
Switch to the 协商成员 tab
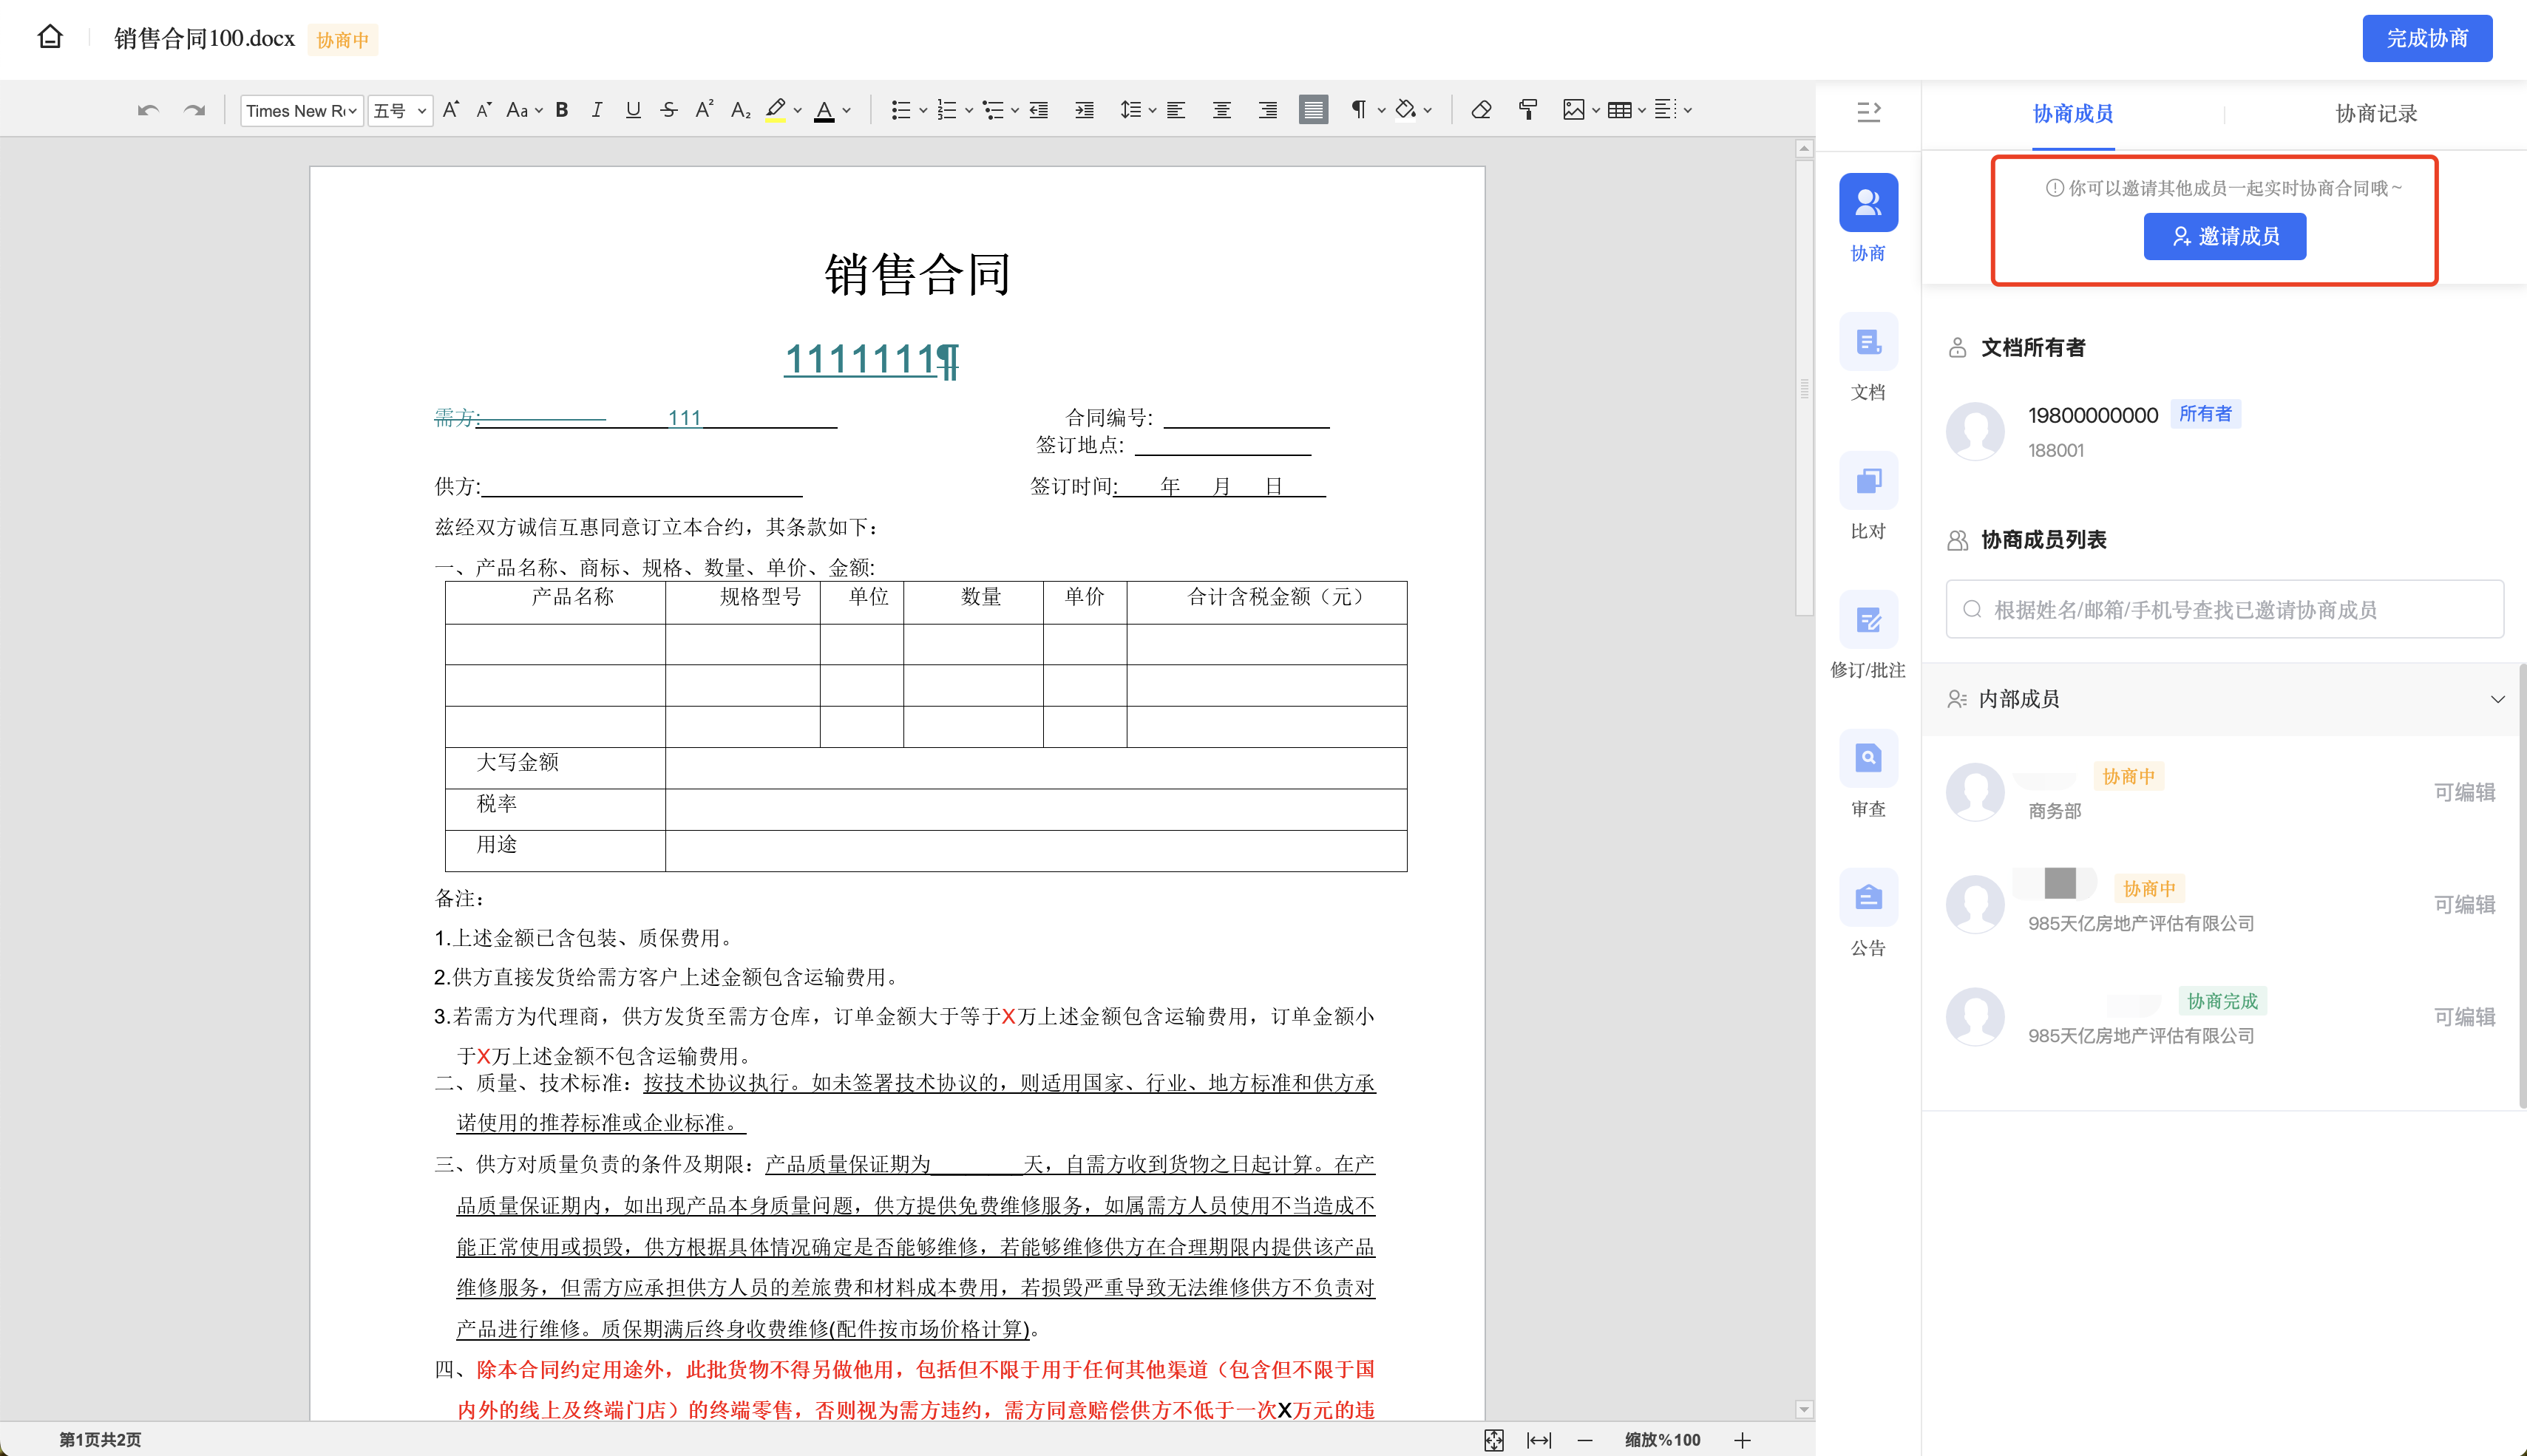(x=2073, y=114)
